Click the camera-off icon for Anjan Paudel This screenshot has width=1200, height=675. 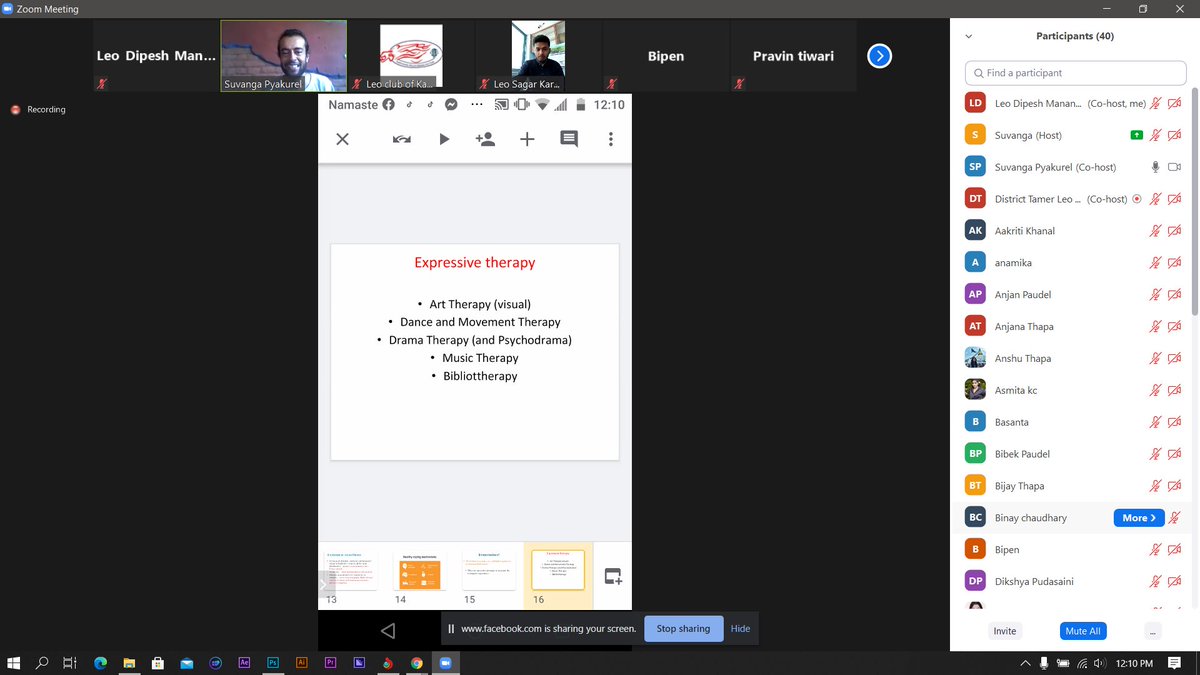coord(1175,295)
